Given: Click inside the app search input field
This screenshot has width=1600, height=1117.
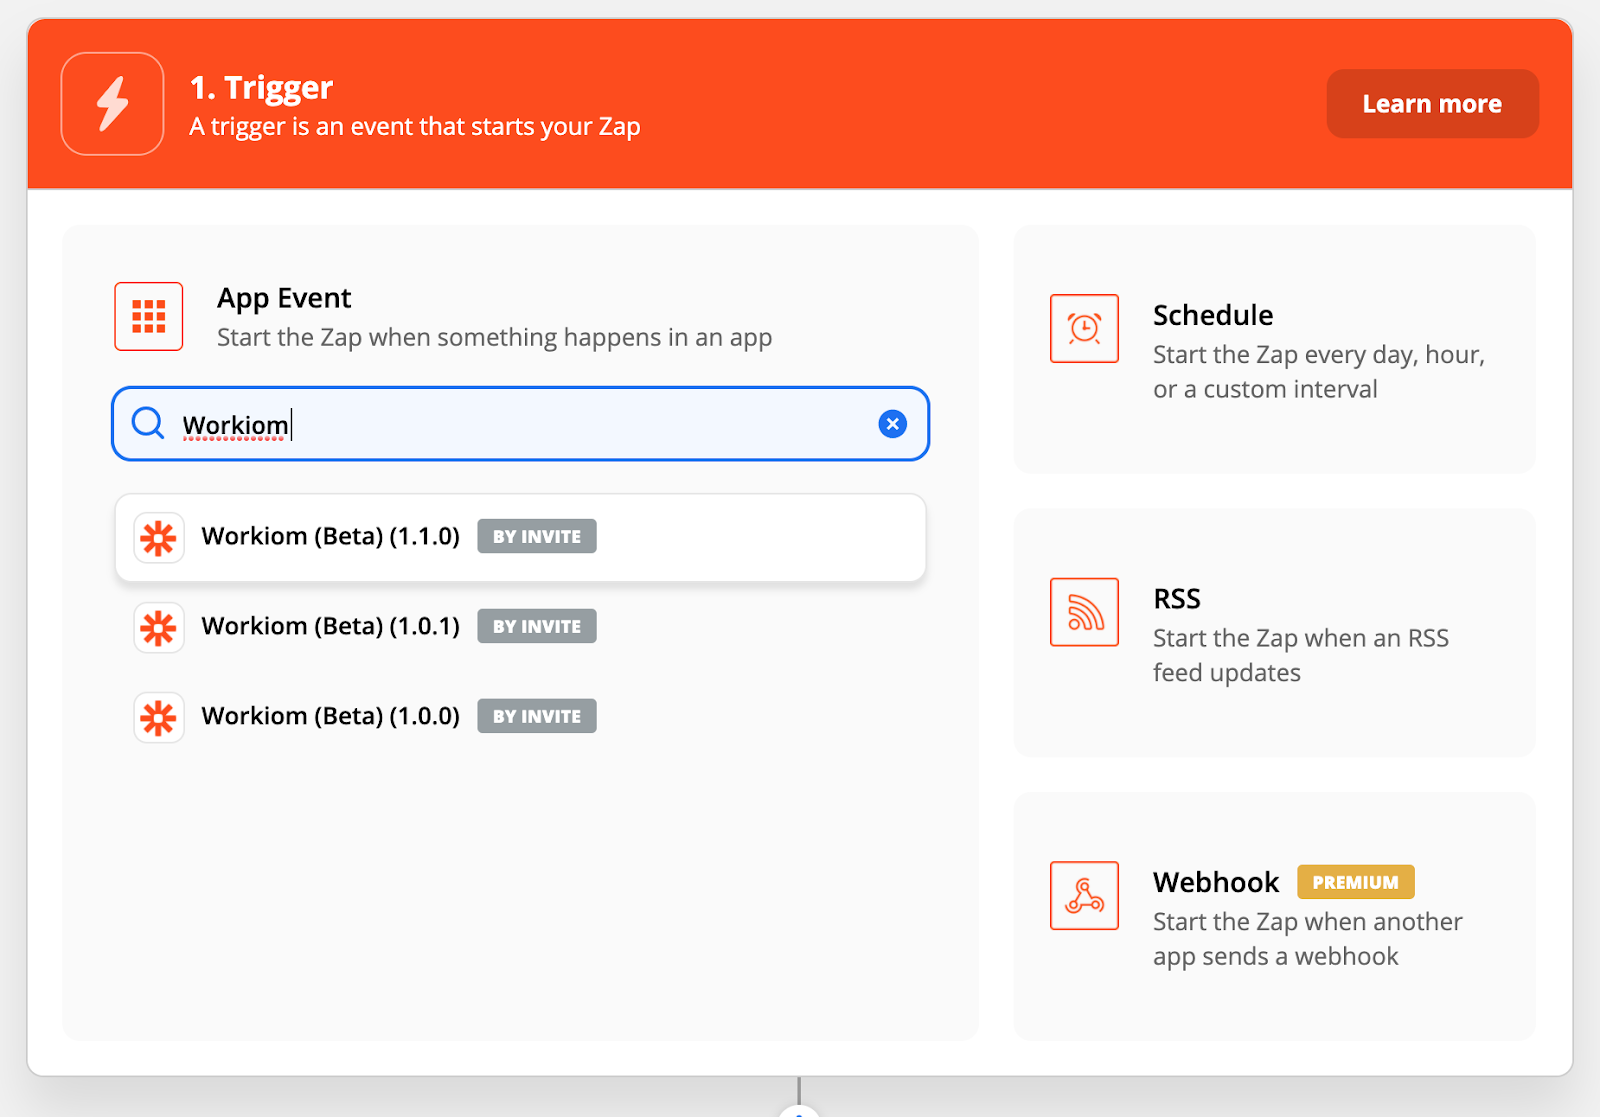Looking at the screenshot, I should coord(520,424).
